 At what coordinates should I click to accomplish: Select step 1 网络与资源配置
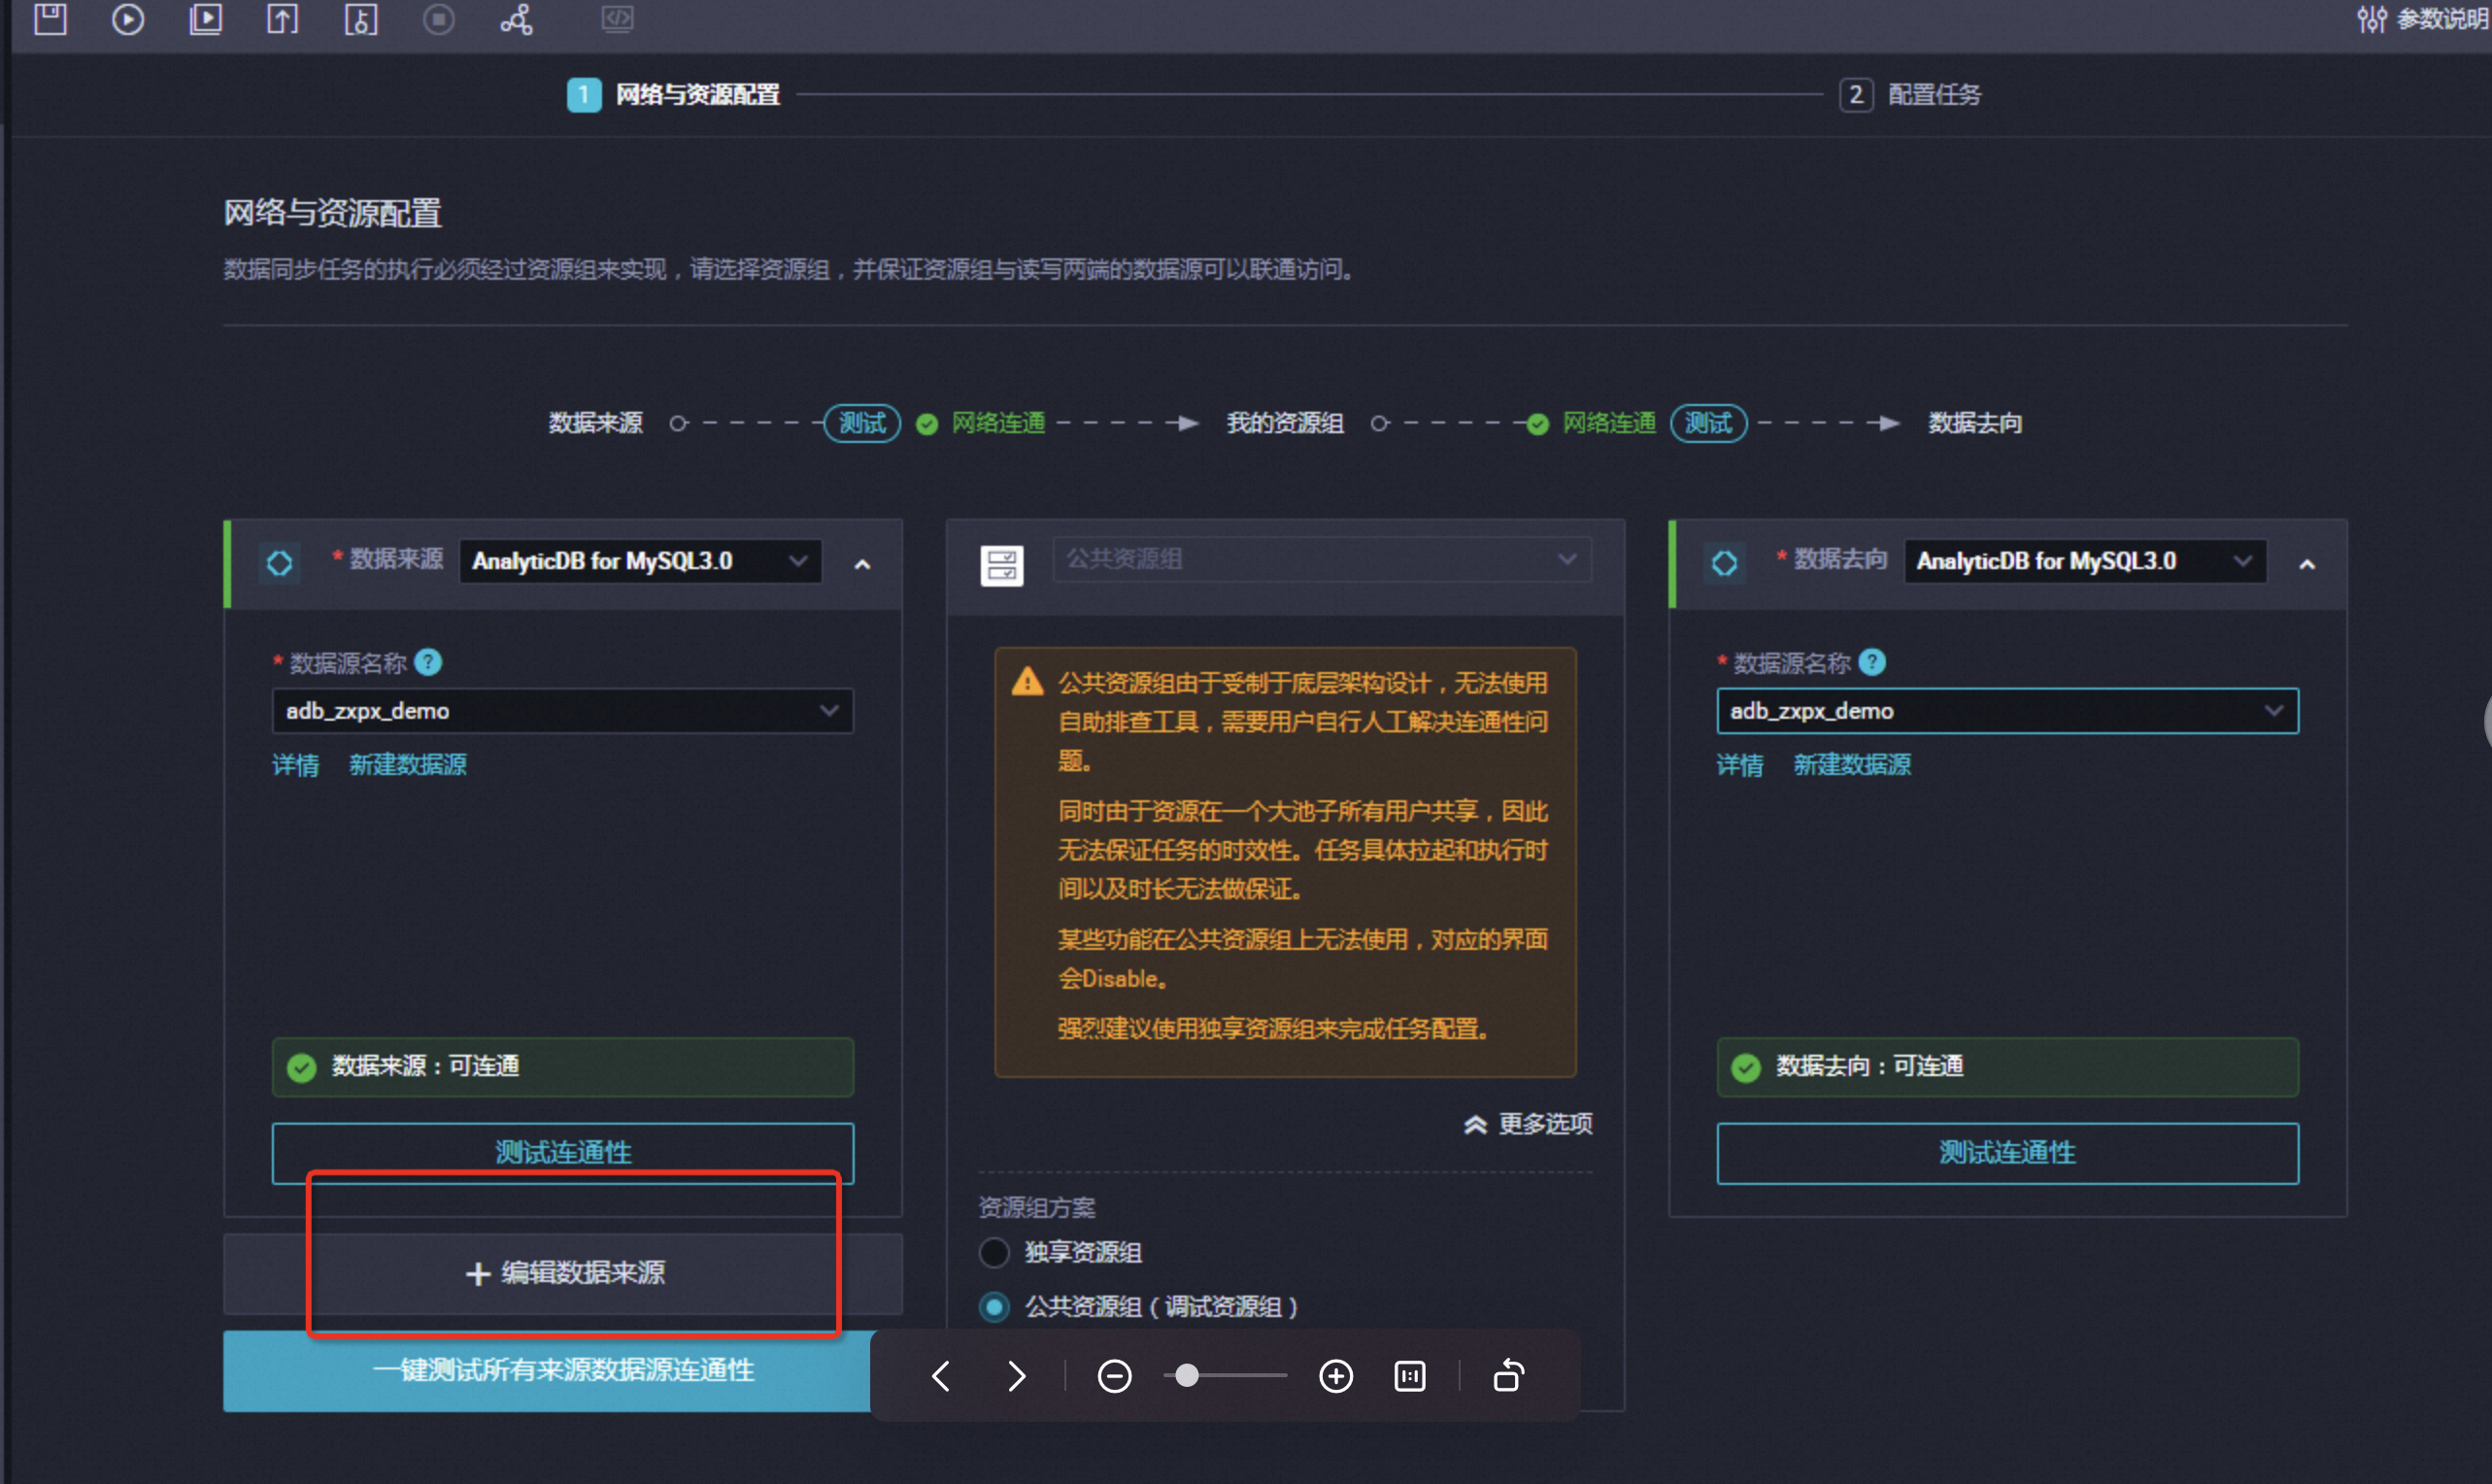pyautogui.click(x=673, y=94)
